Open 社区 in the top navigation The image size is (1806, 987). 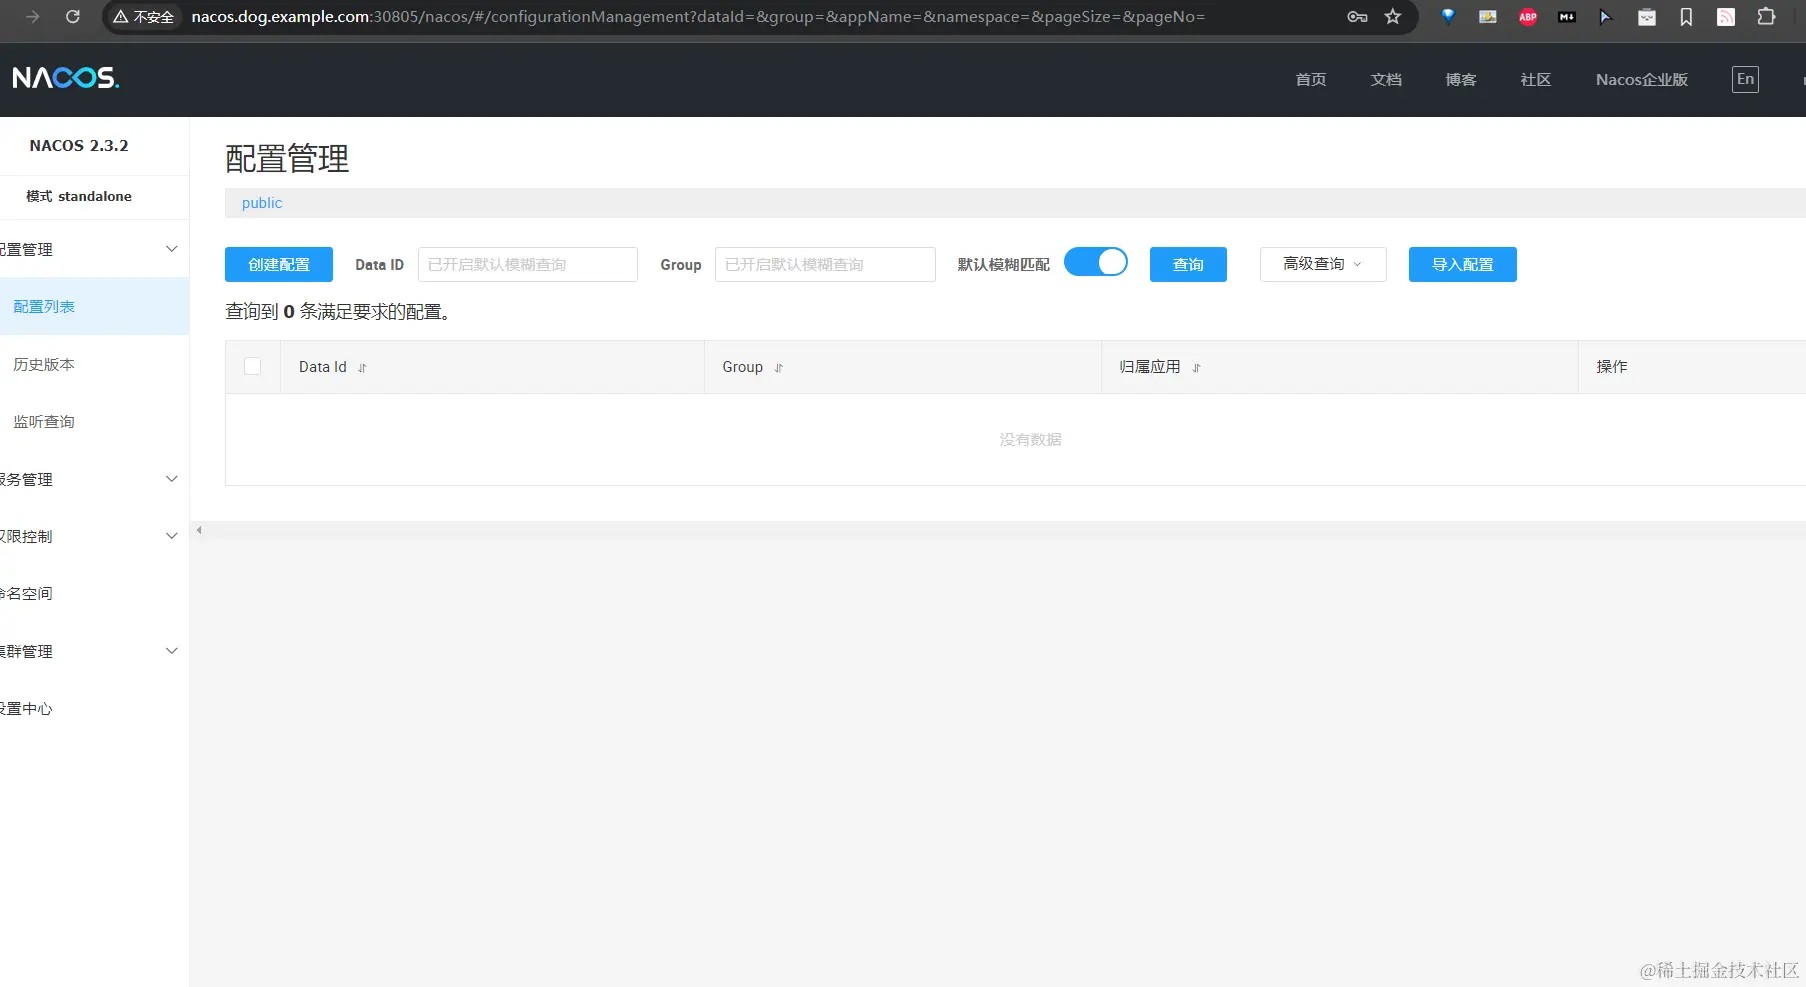pos(1535,79)
